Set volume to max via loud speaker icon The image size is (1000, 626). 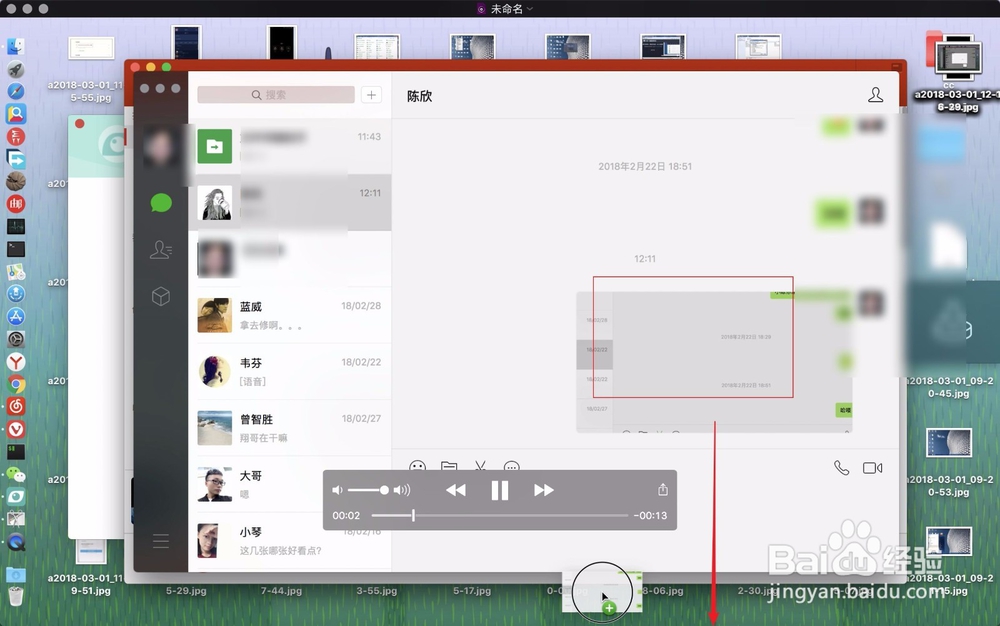click(x=402, y=490)
